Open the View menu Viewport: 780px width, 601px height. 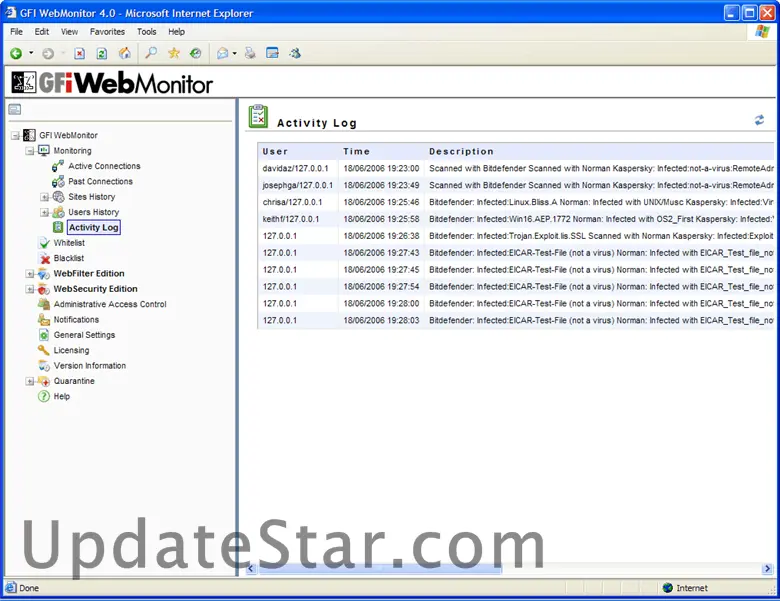tap(70, 32)
